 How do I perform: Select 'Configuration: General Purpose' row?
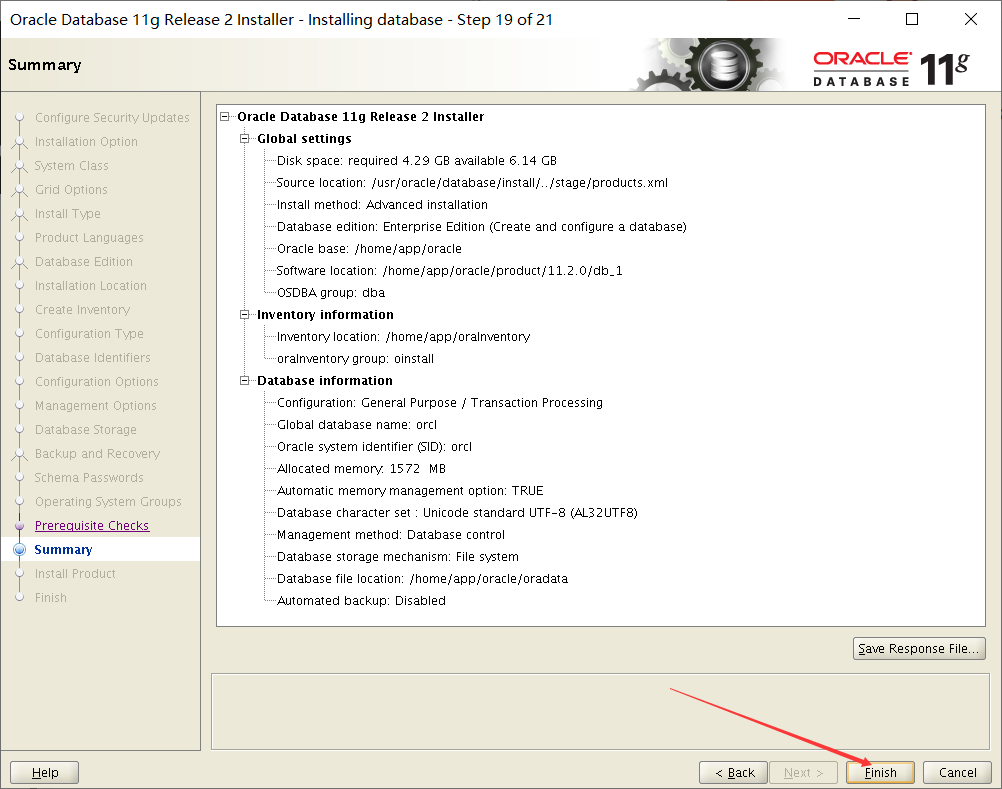(440, 402)
